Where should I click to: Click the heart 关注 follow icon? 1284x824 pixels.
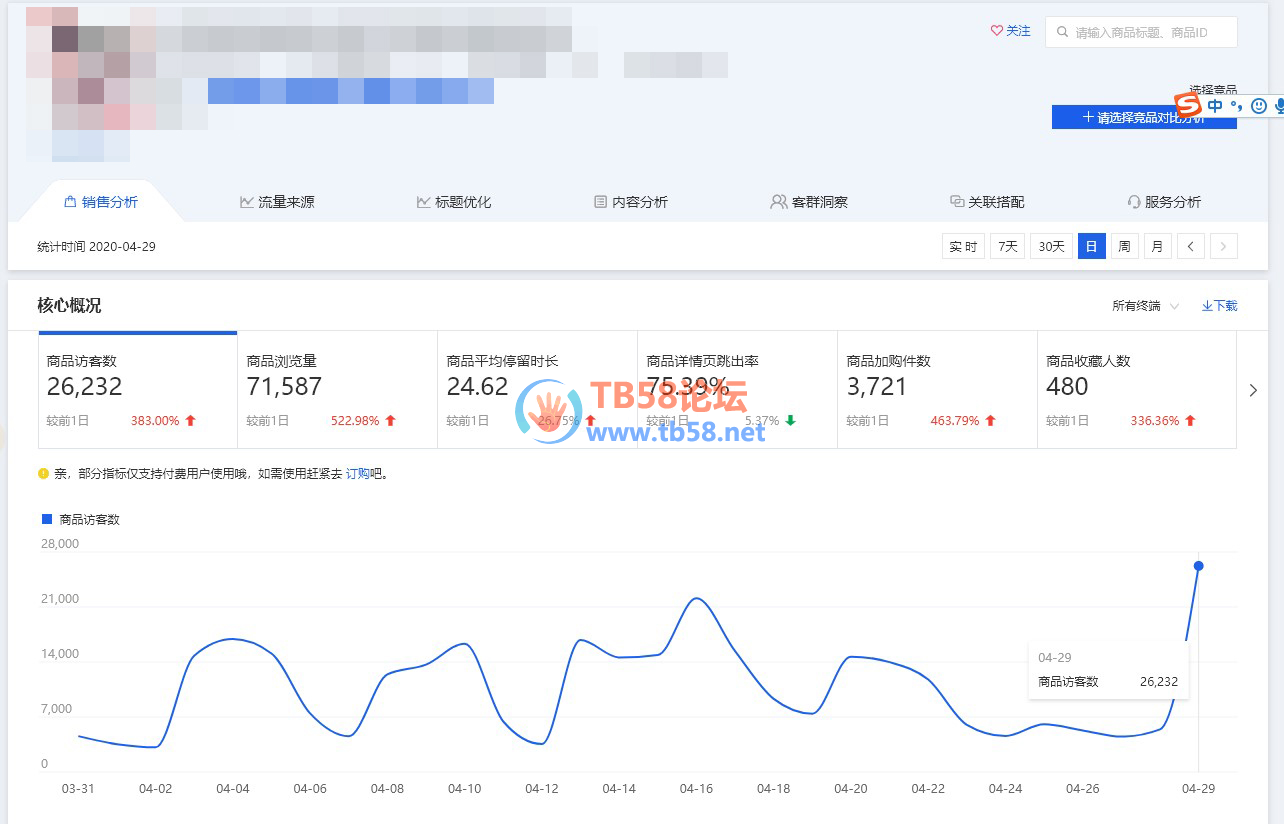(996, 31)
